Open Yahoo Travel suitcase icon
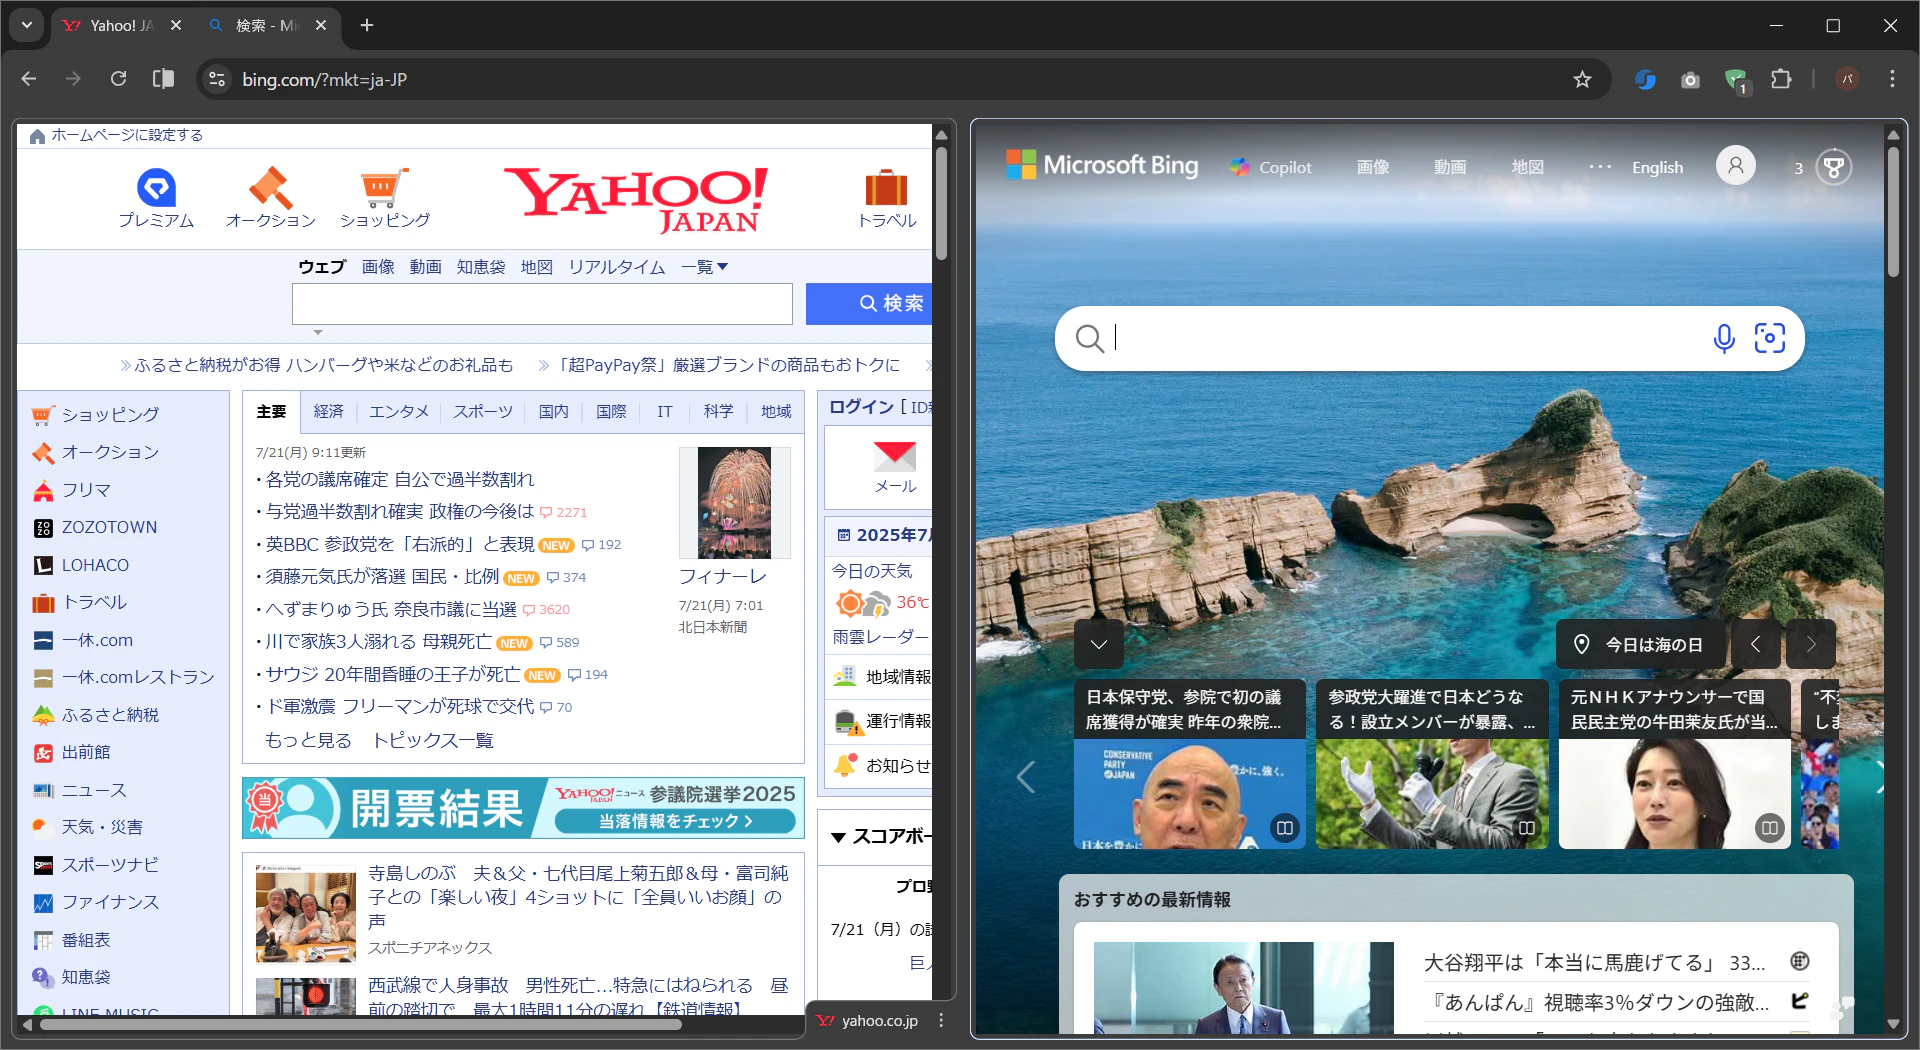 (x=886, y=188)
